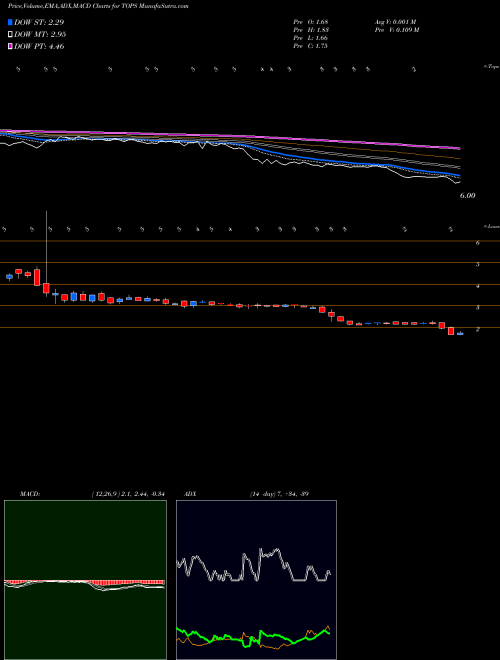500x660 pixels.
Task: Select the 'DOW PT: 4.46' legend label
Action: point(39,46)
